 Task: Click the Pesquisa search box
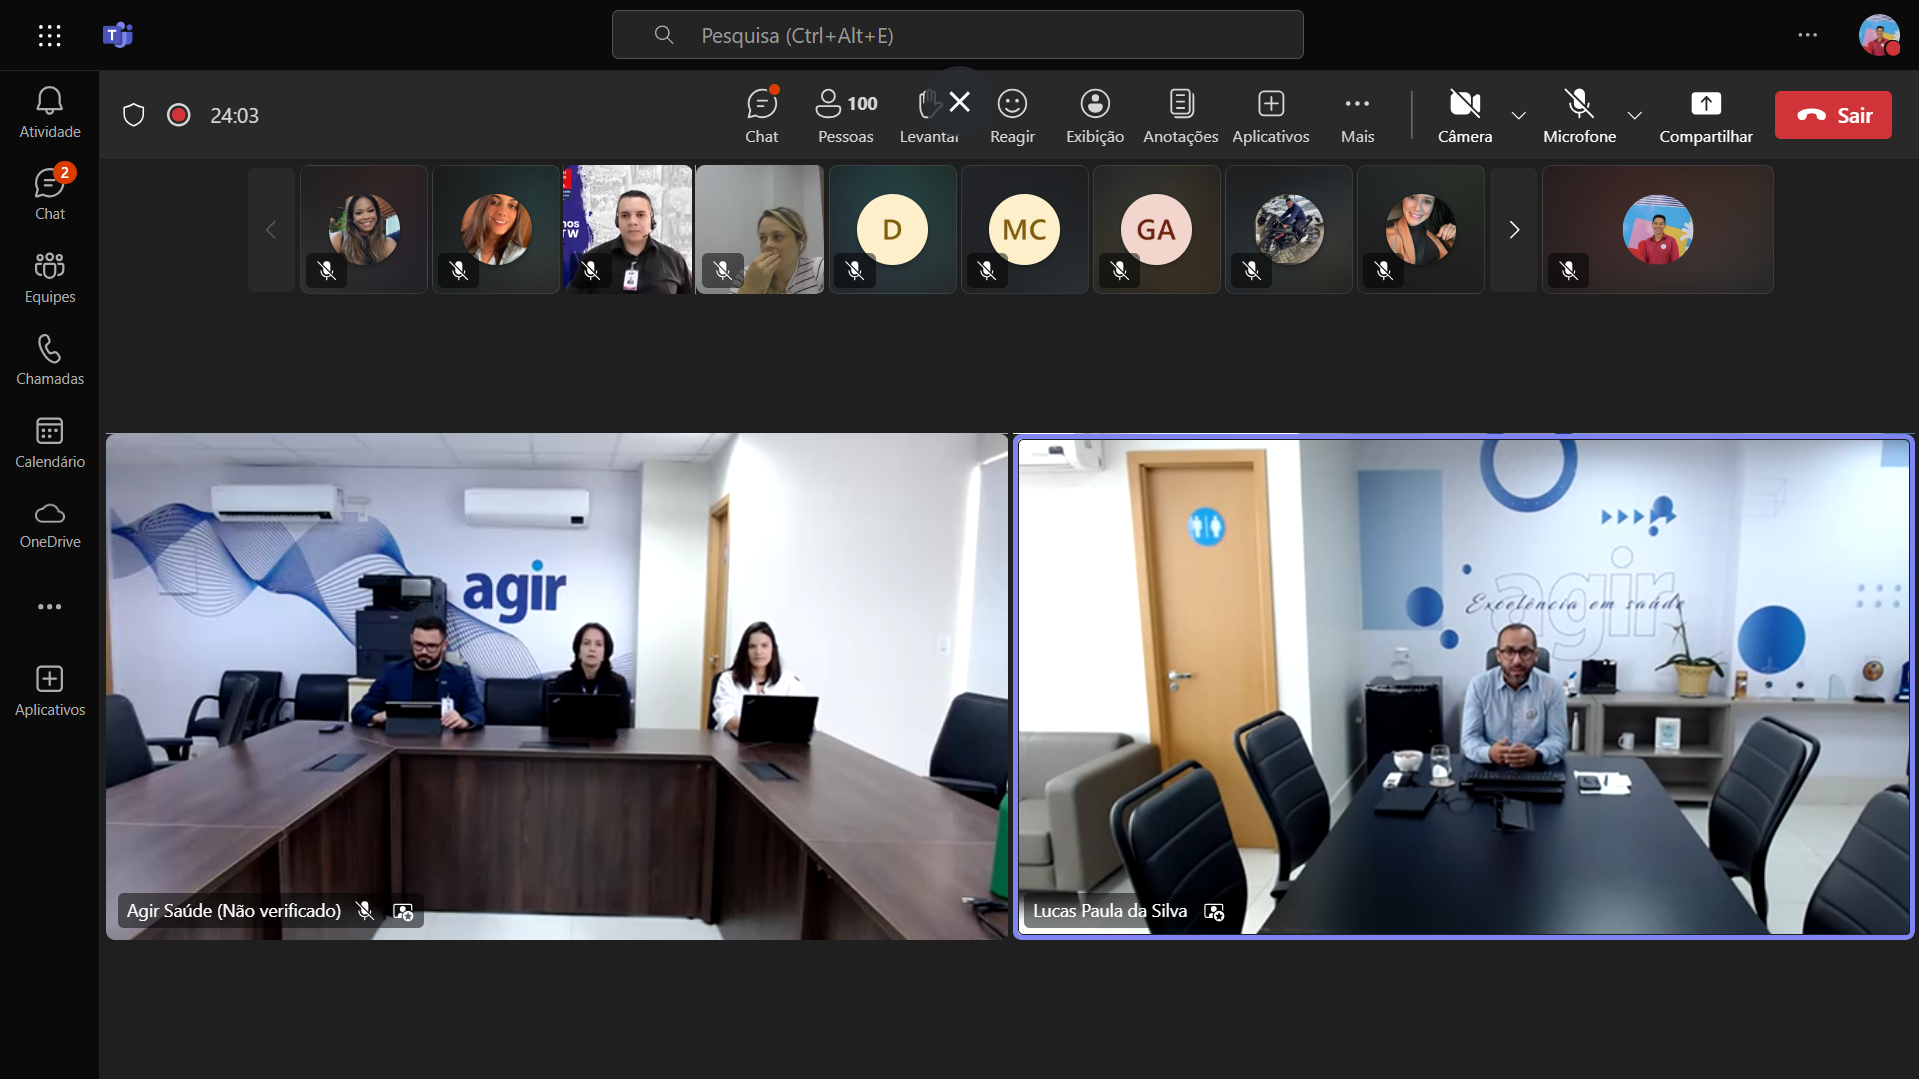coord(957,35)
